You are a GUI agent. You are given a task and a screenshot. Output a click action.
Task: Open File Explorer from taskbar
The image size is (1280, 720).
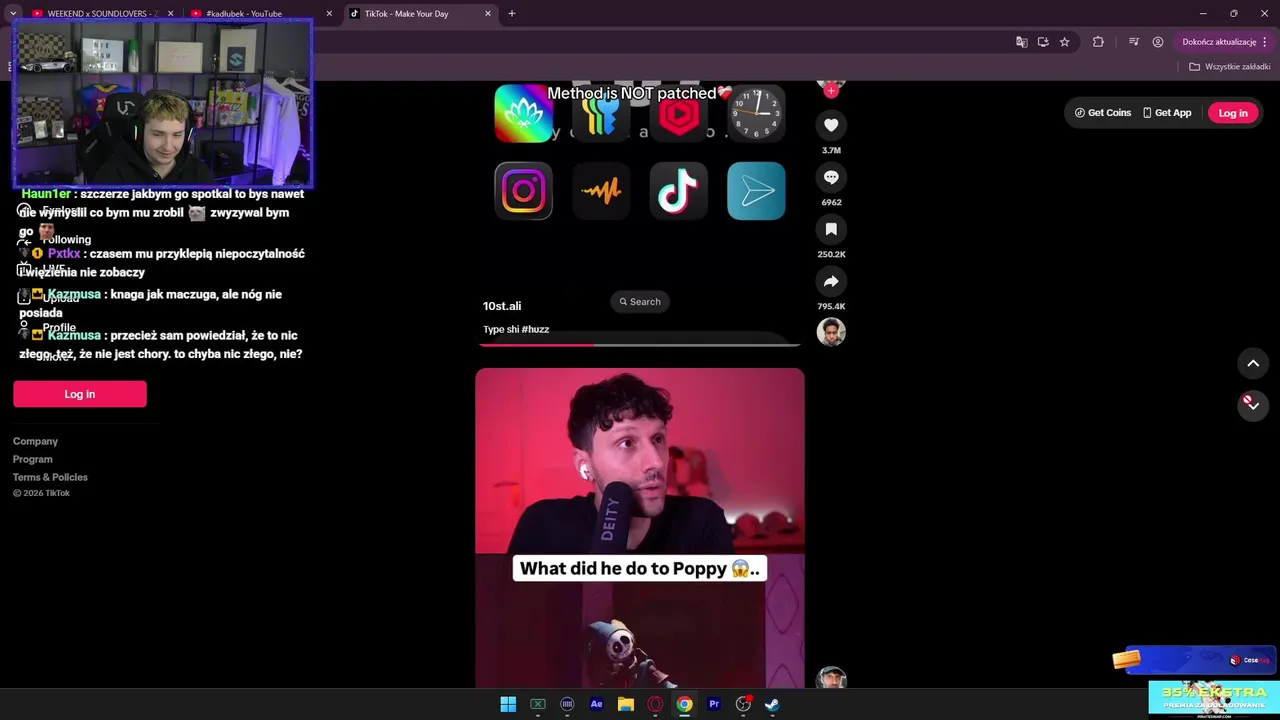pyautogui.click(x=626, y=704)
